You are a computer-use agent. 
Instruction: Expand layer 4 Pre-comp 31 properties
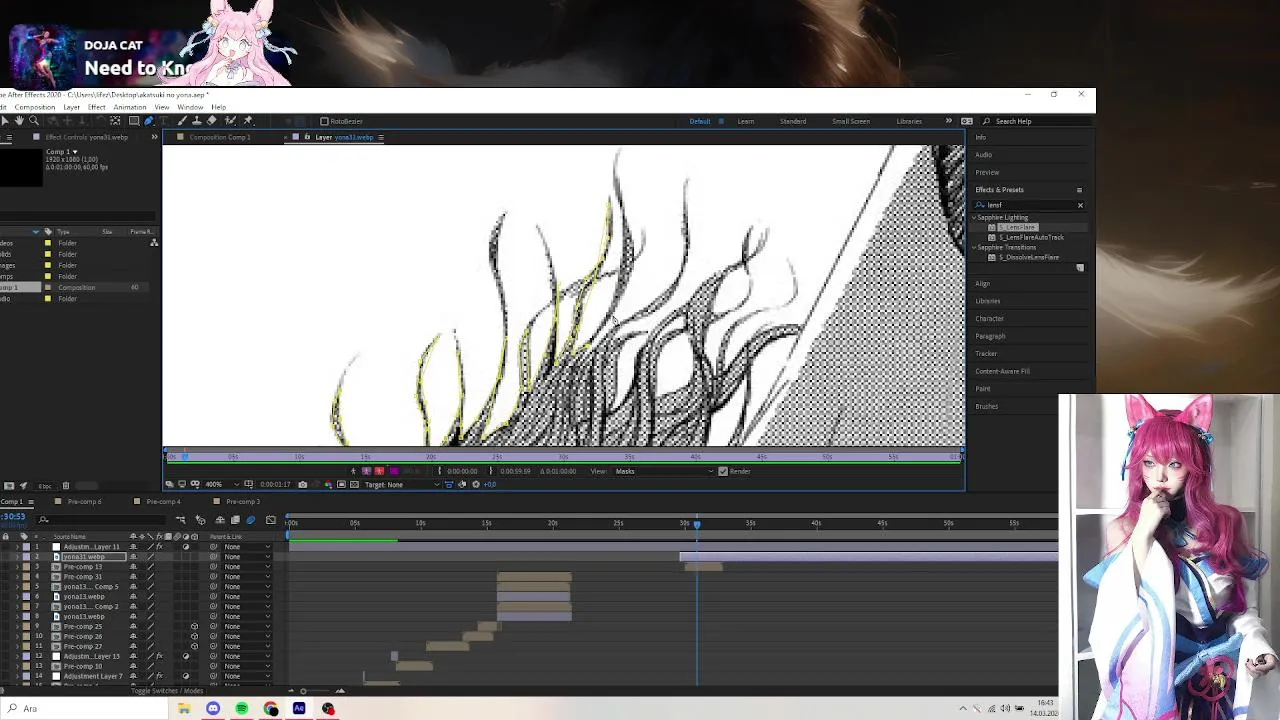[17, 576]
